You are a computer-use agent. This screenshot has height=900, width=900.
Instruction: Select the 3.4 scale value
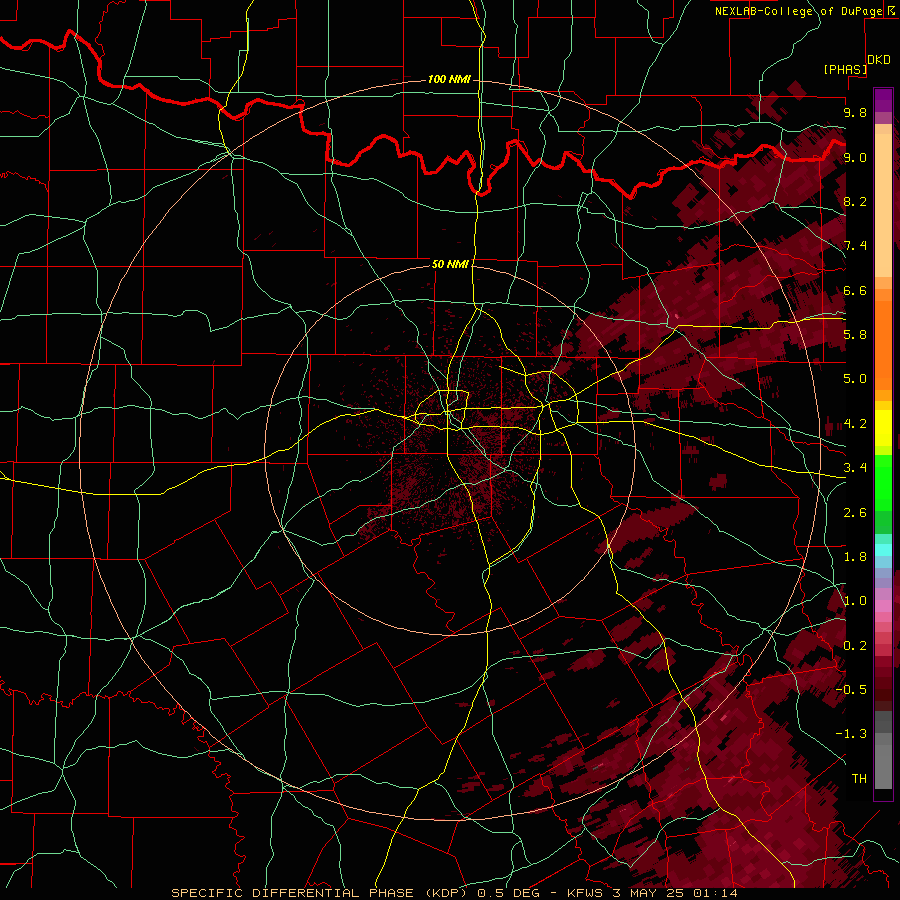pyautogui.click(x=855, y=468)
